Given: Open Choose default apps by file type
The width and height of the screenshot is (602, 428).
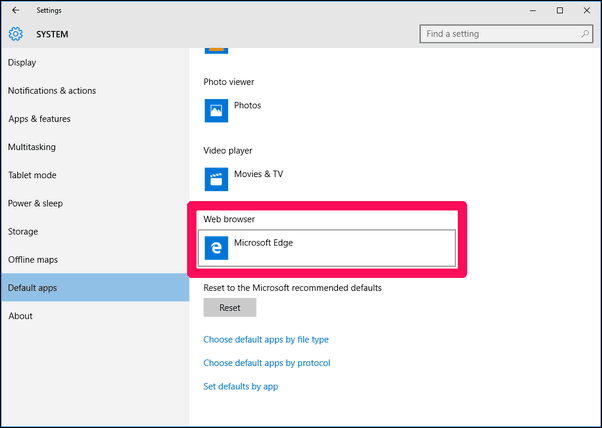Looking at the screenshot, I should tap(266, 340).
